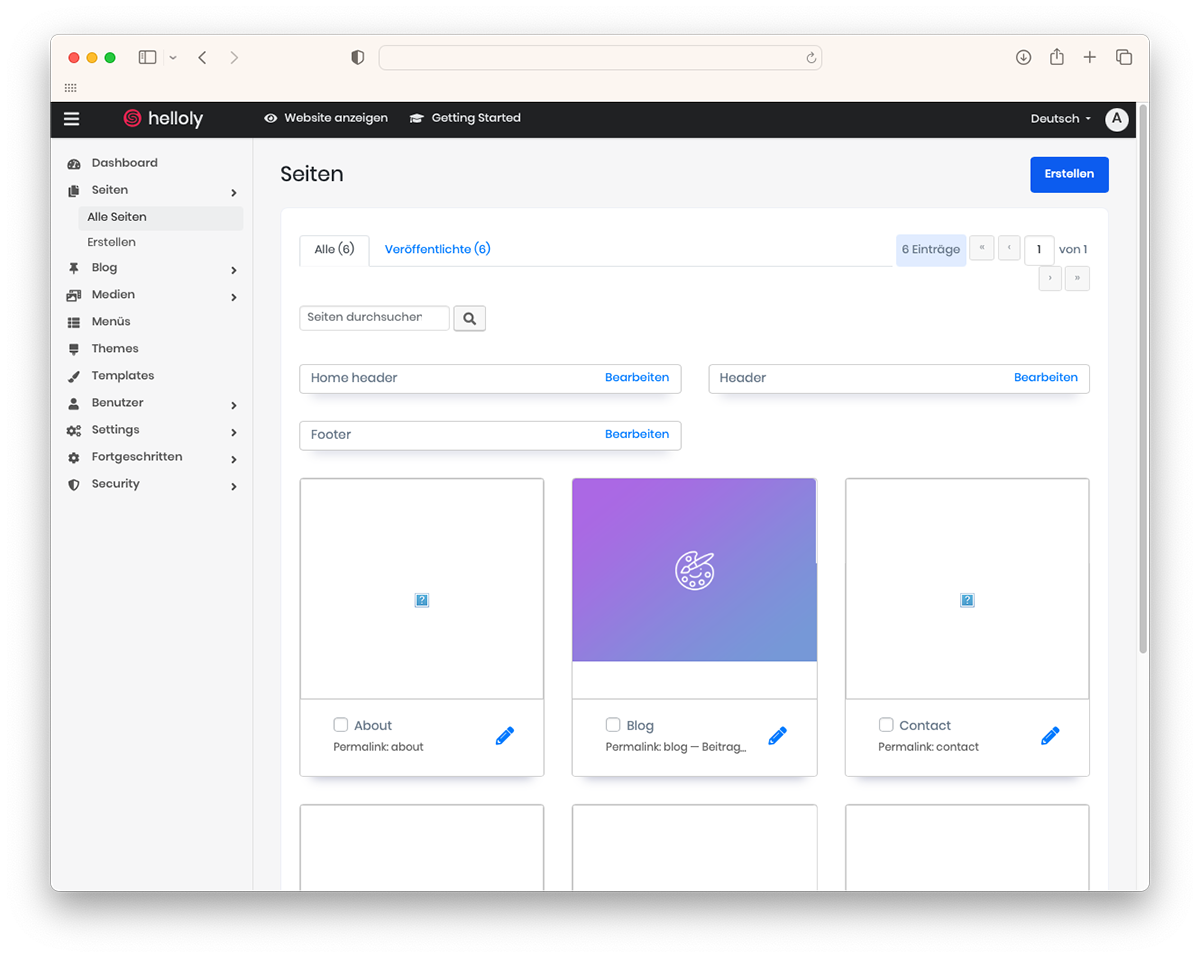The image size is (1200, 958).
Task: Switch to the Veröffentlichte (6) tab
Action: coord(438,249)
